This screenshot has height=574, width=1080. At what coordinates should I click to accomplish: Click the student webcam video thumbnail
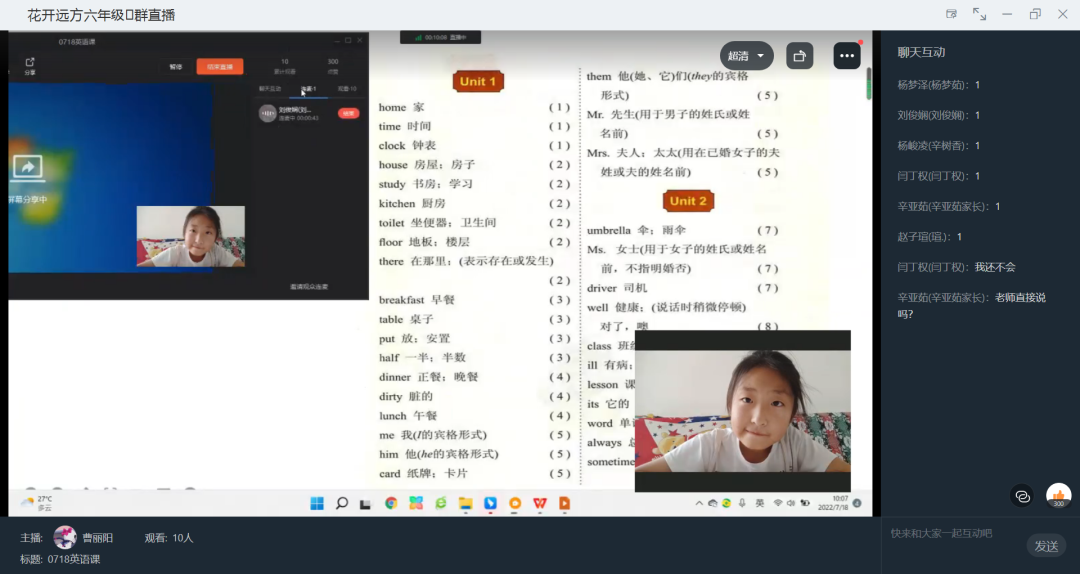(742, 410)
